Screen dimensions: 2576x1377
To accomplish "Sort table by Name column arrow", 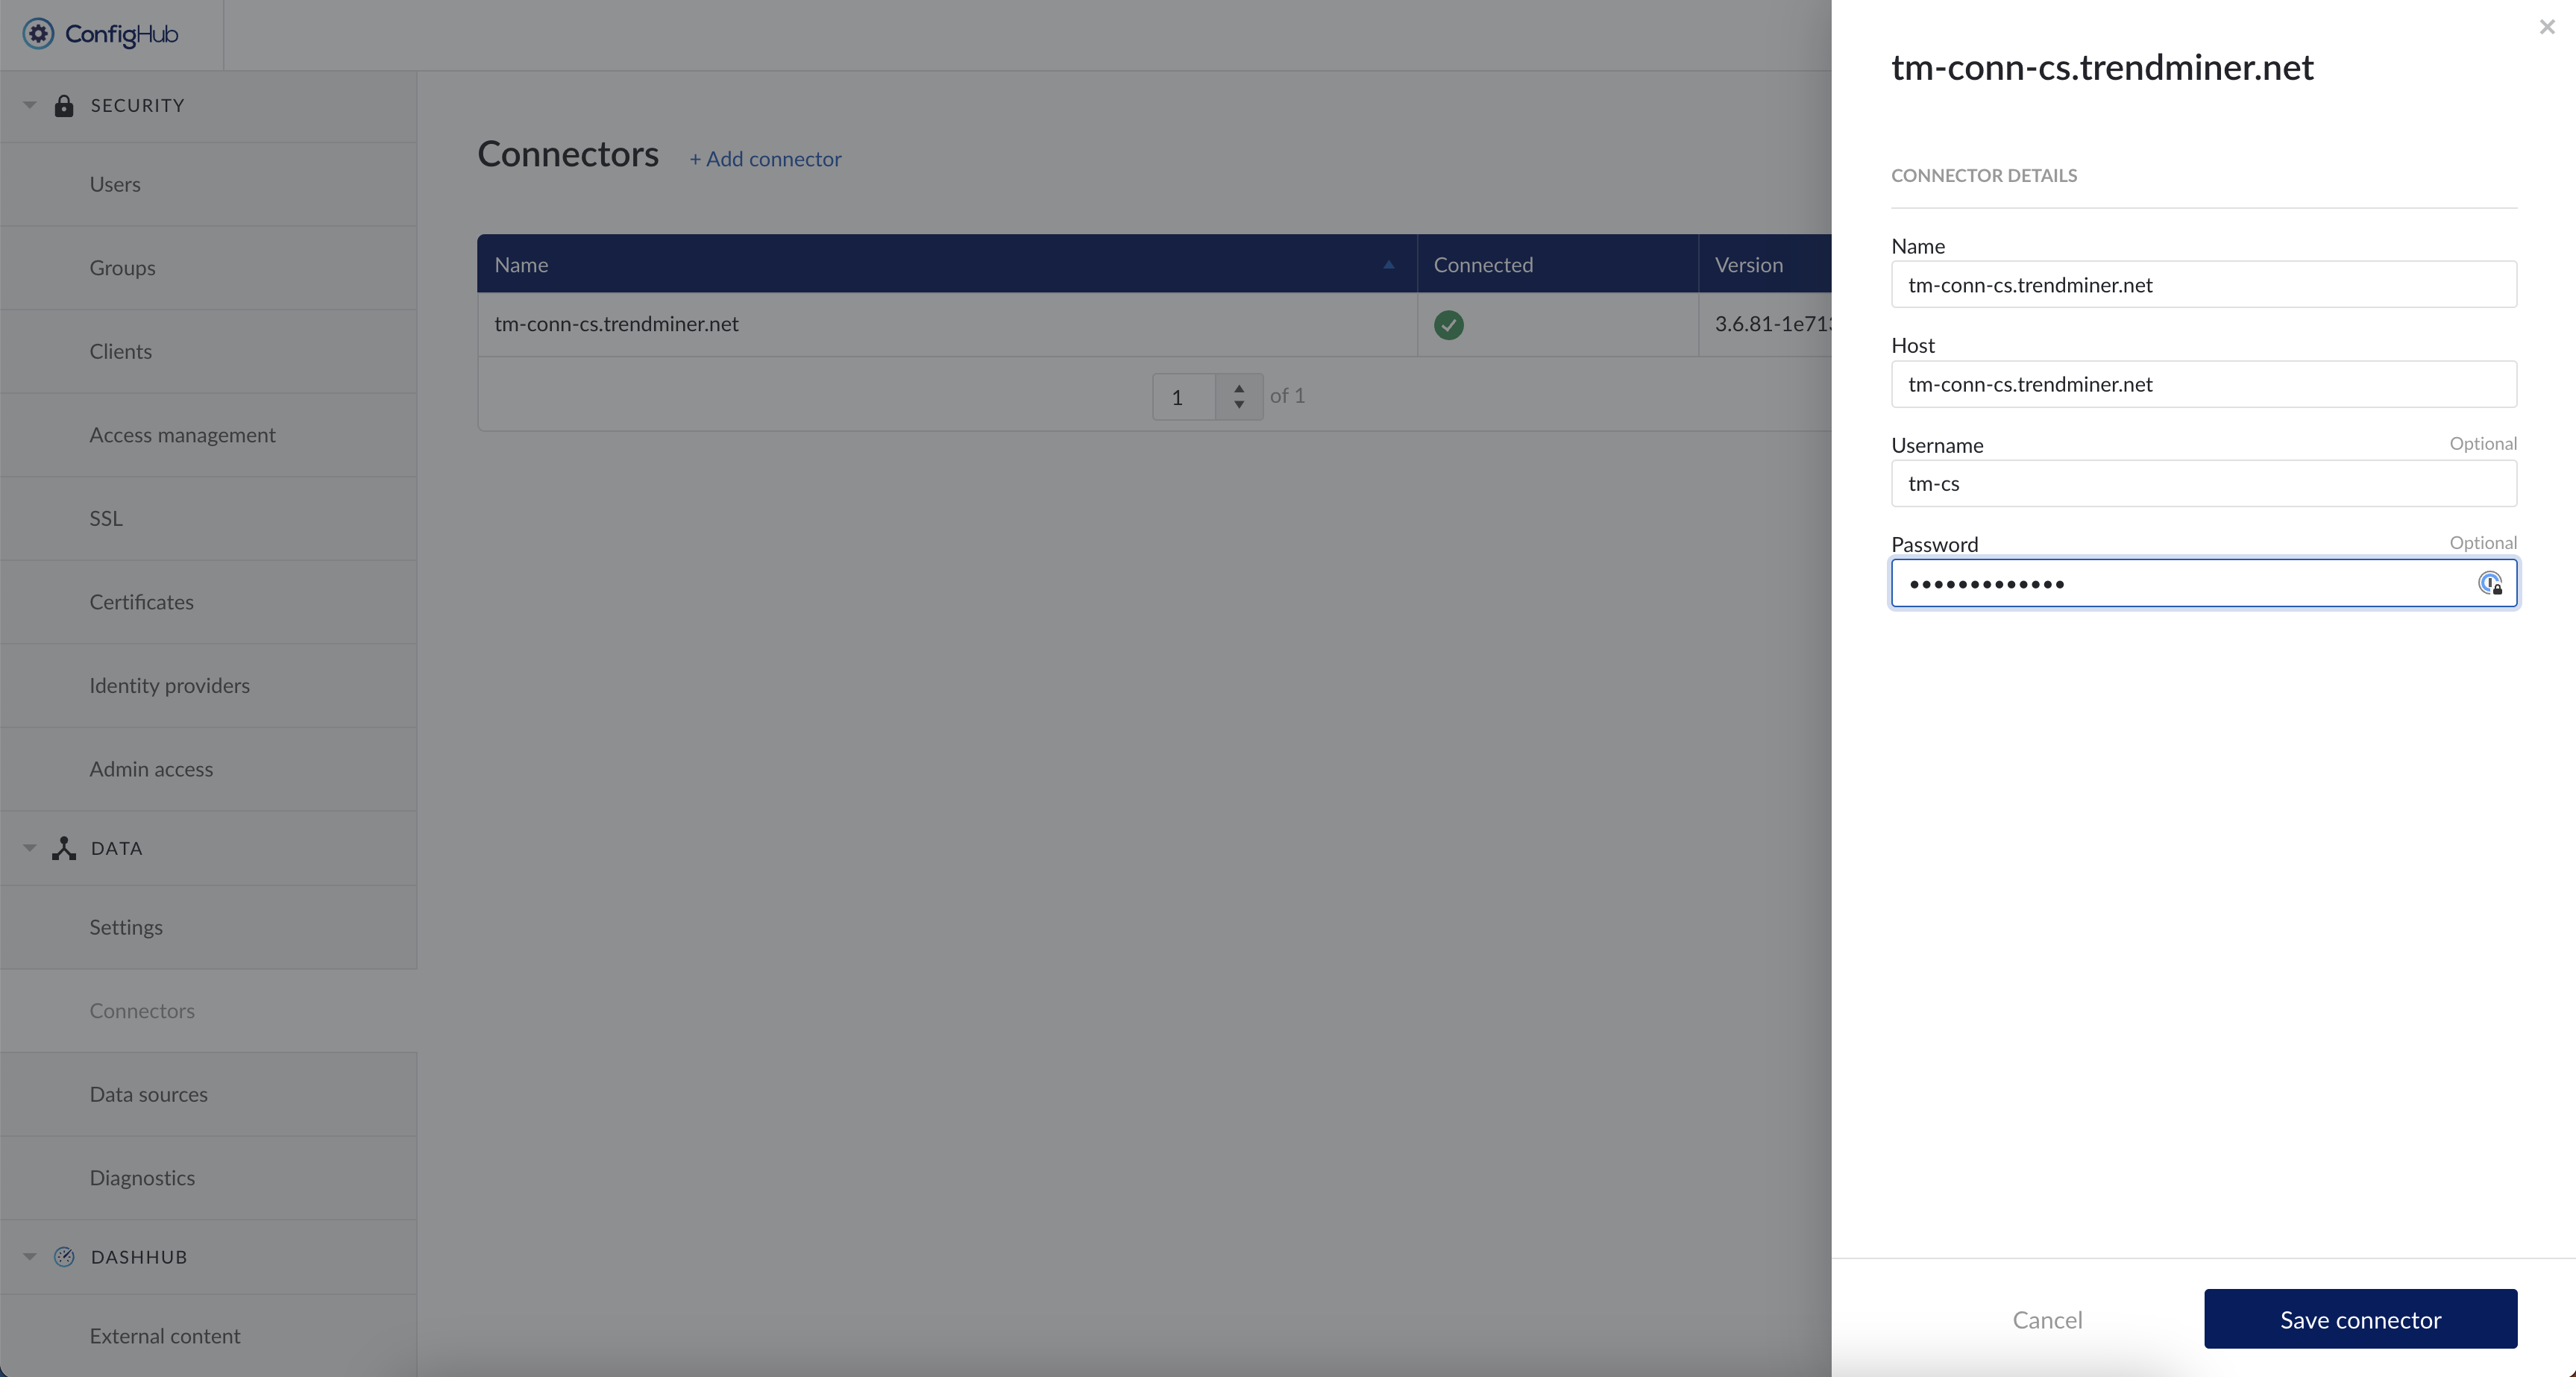I will click(1388, 265).
